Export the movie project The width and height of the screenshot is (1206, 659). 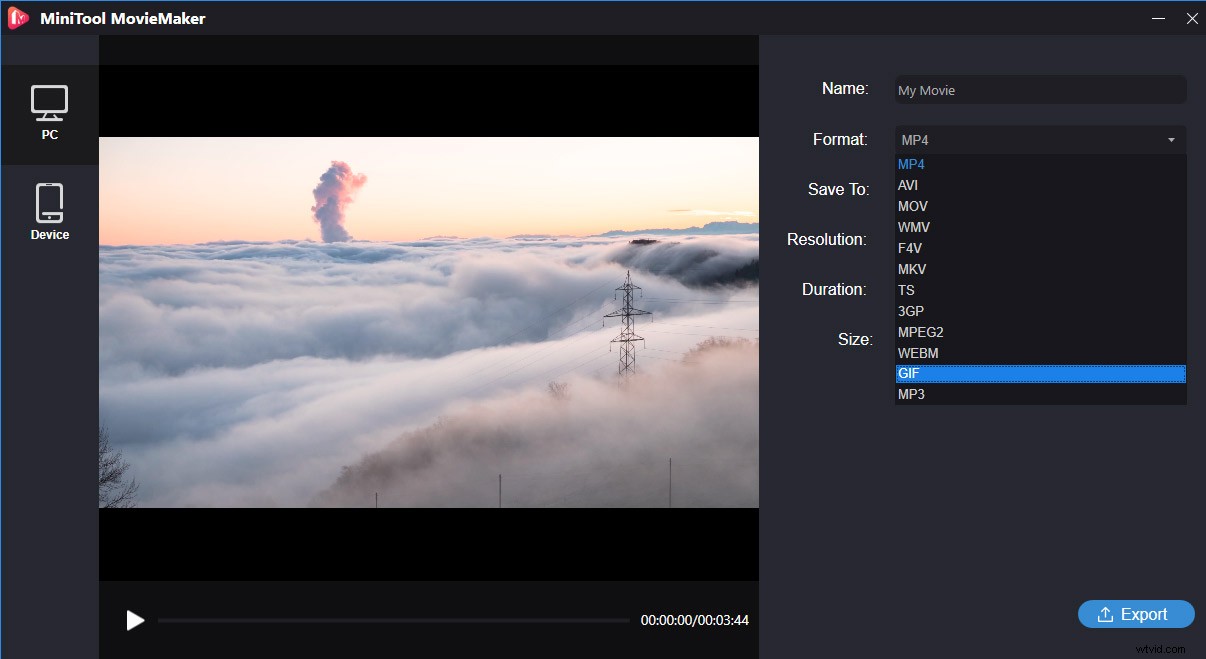1136,614
